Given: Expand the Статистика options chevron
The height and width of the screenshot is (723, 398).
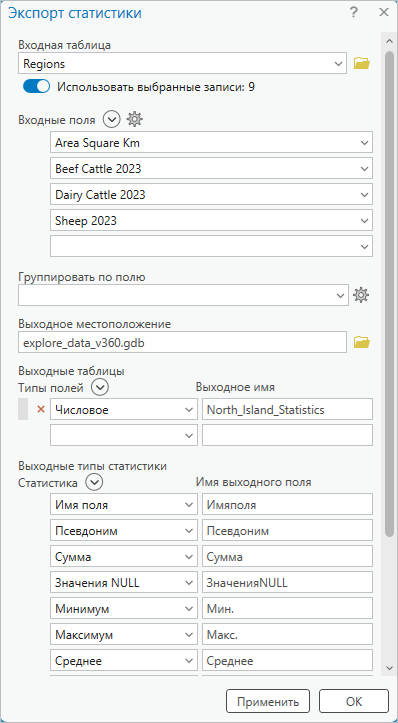Looking at the screenshot, I should 95,482.
